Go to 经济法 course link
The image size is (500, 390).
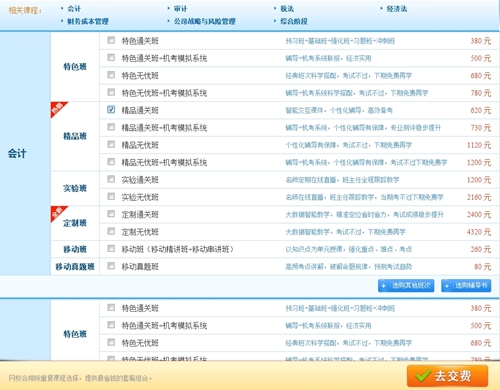coord(397,9)
